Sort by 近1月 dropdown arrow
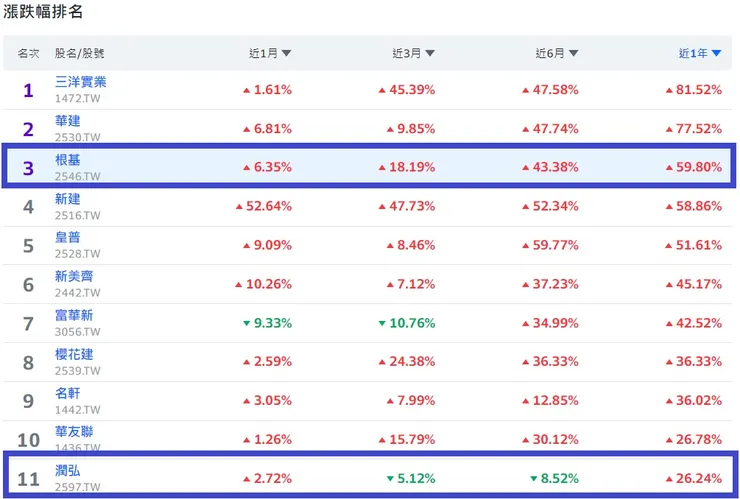 pos(286,53)
